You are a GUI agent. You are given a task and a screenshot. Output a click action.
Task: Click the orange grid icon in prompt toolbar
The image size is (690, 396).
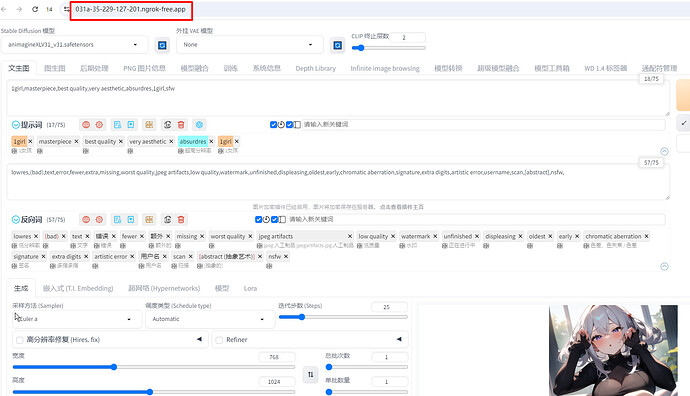[x=149, y=125]
